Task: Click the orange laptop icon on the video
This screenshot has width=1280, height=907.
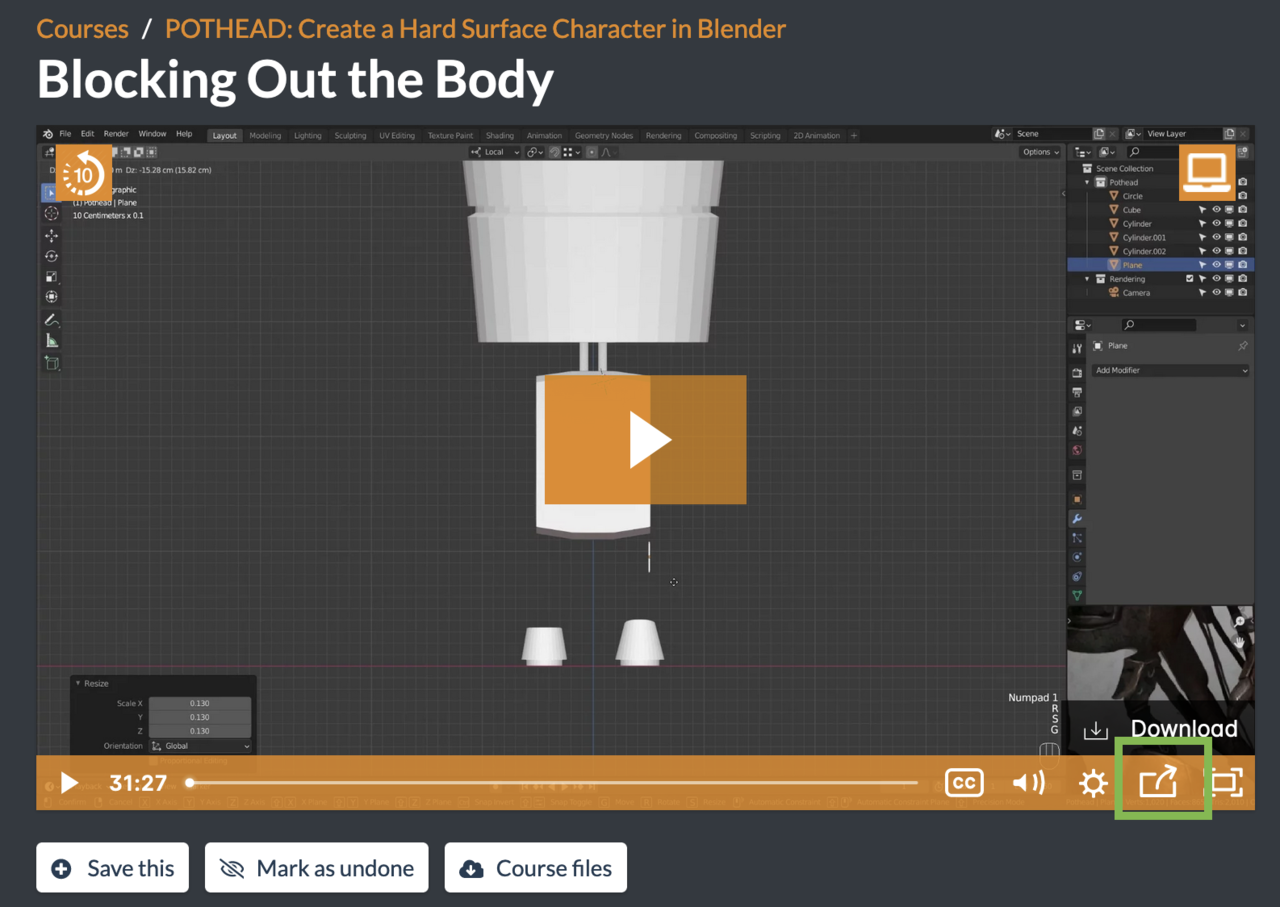Action: pos(1208,173)
